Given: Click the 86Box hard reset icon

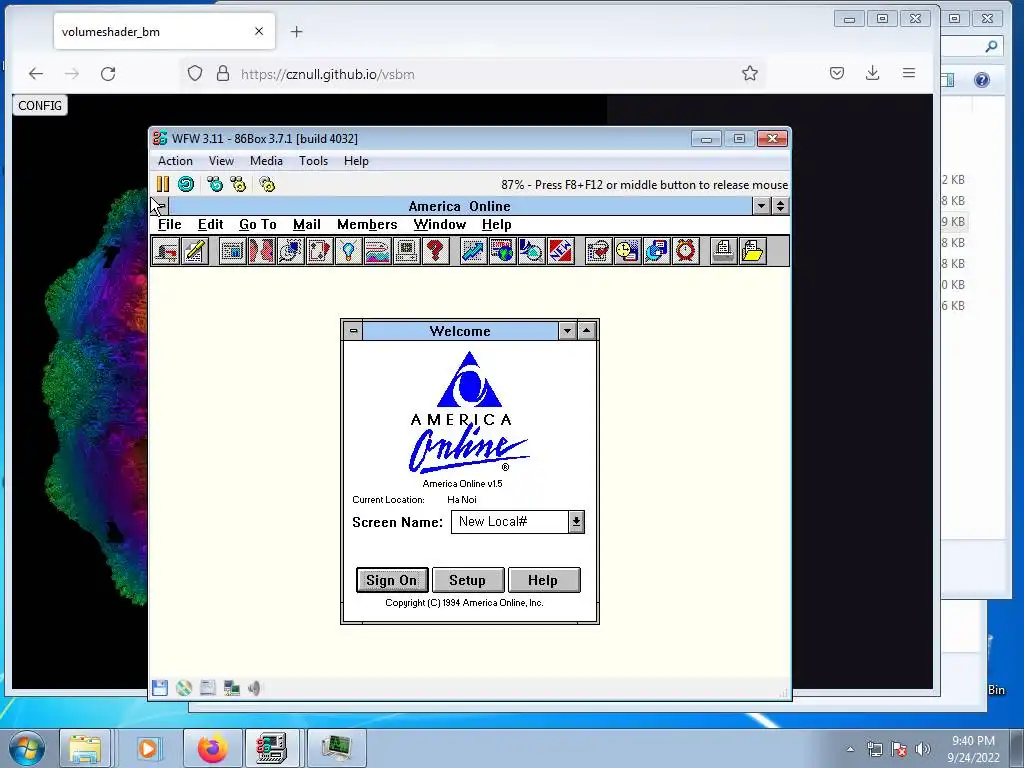Looking at the screenshot, I should point(186,184).
